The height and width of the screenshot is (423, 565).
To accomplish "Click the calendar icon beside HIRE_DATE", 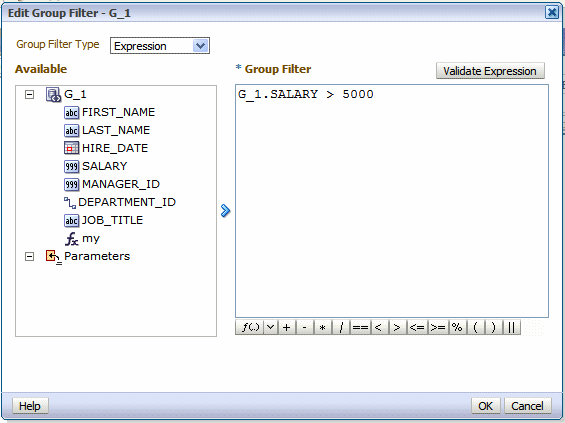I will tap(71, 148).
